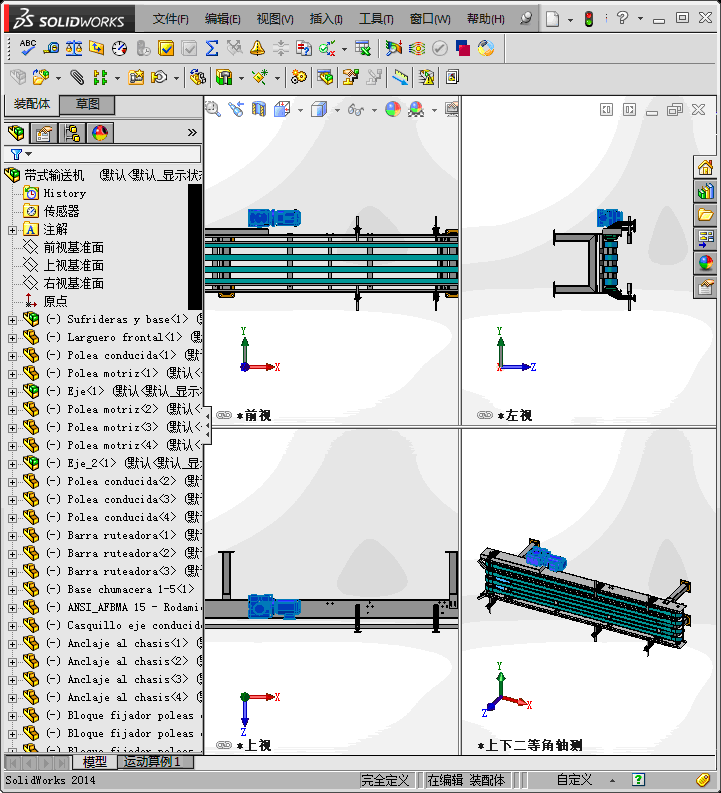Switch to the 装配体 tab
Image resolution: width=721 pixels, height=793 pixels.
[x=31, y=104]
